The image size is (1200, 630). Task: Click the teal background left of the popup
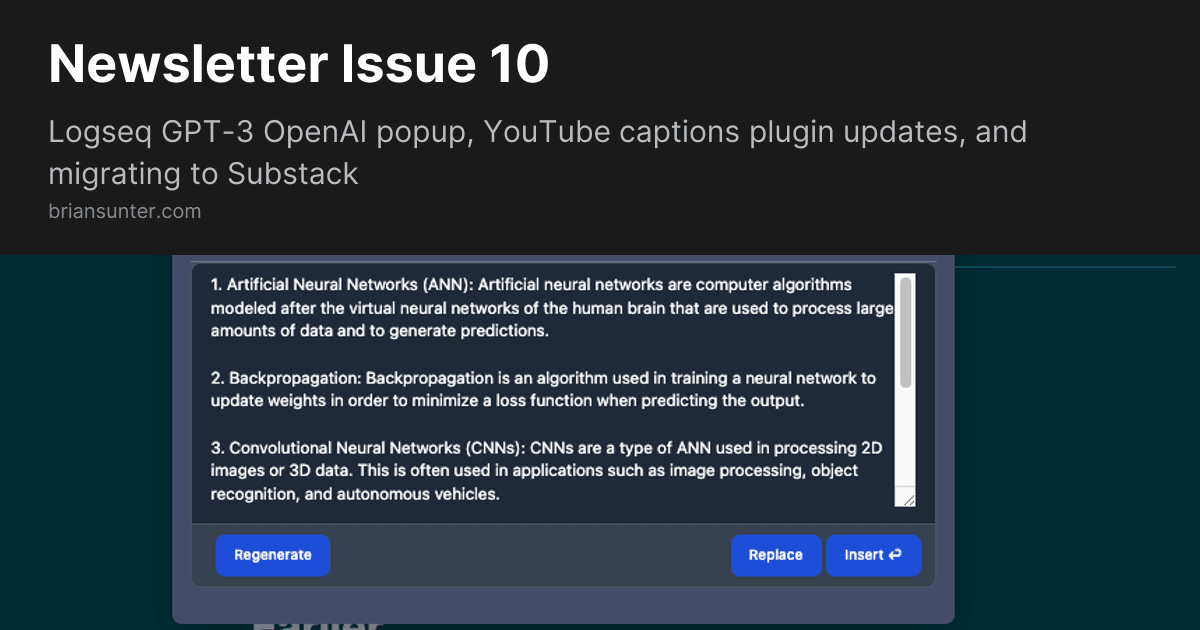click(85, 440)
